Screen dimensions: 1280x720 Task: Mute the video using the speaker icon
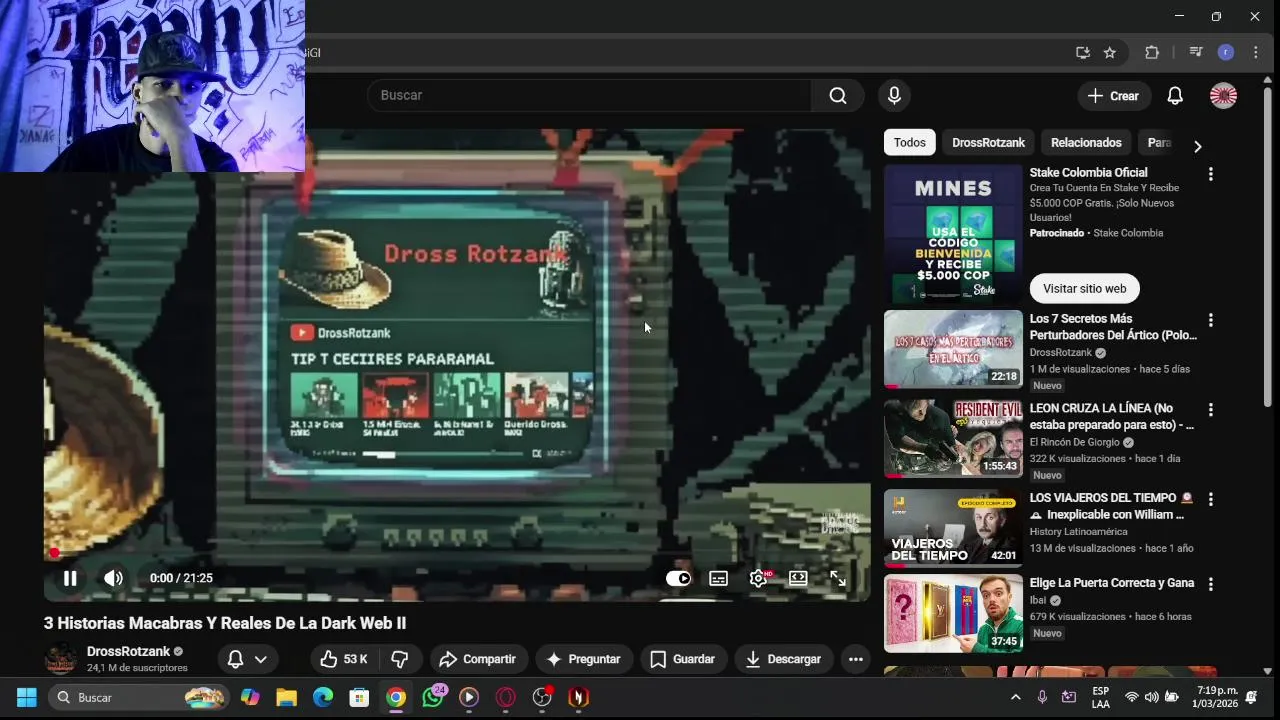[114, 578]
